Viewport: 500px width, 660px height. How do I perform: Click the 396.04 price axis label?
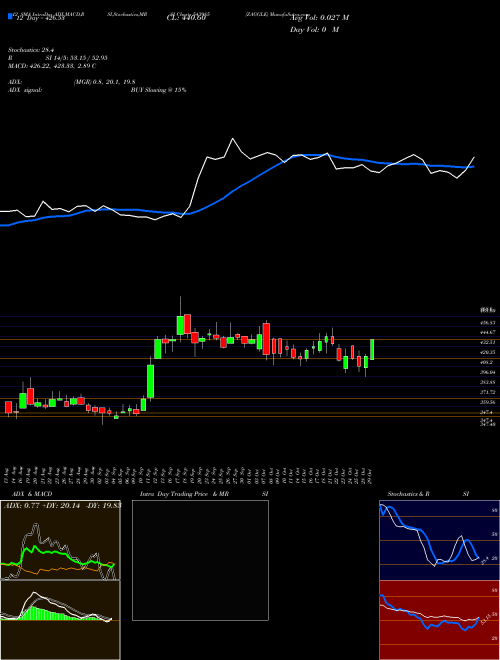point(489,372)
